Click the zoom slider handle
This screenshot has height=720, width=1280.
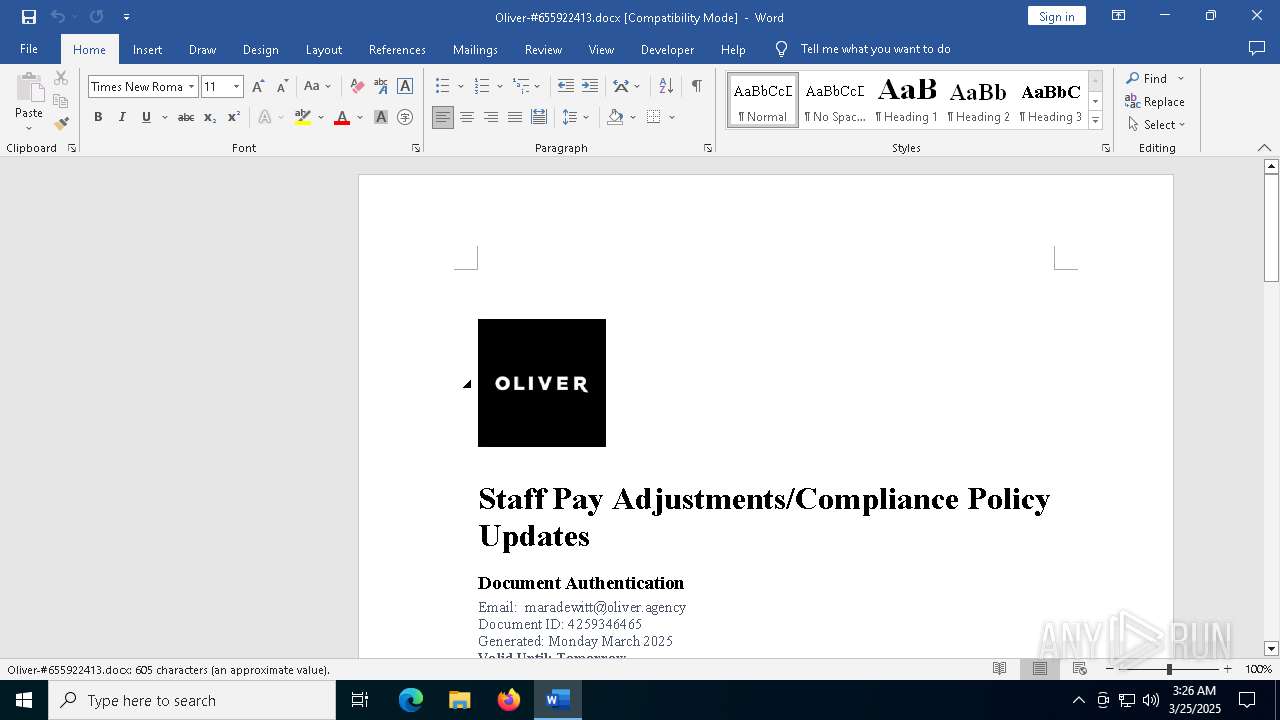point(1169,669)
